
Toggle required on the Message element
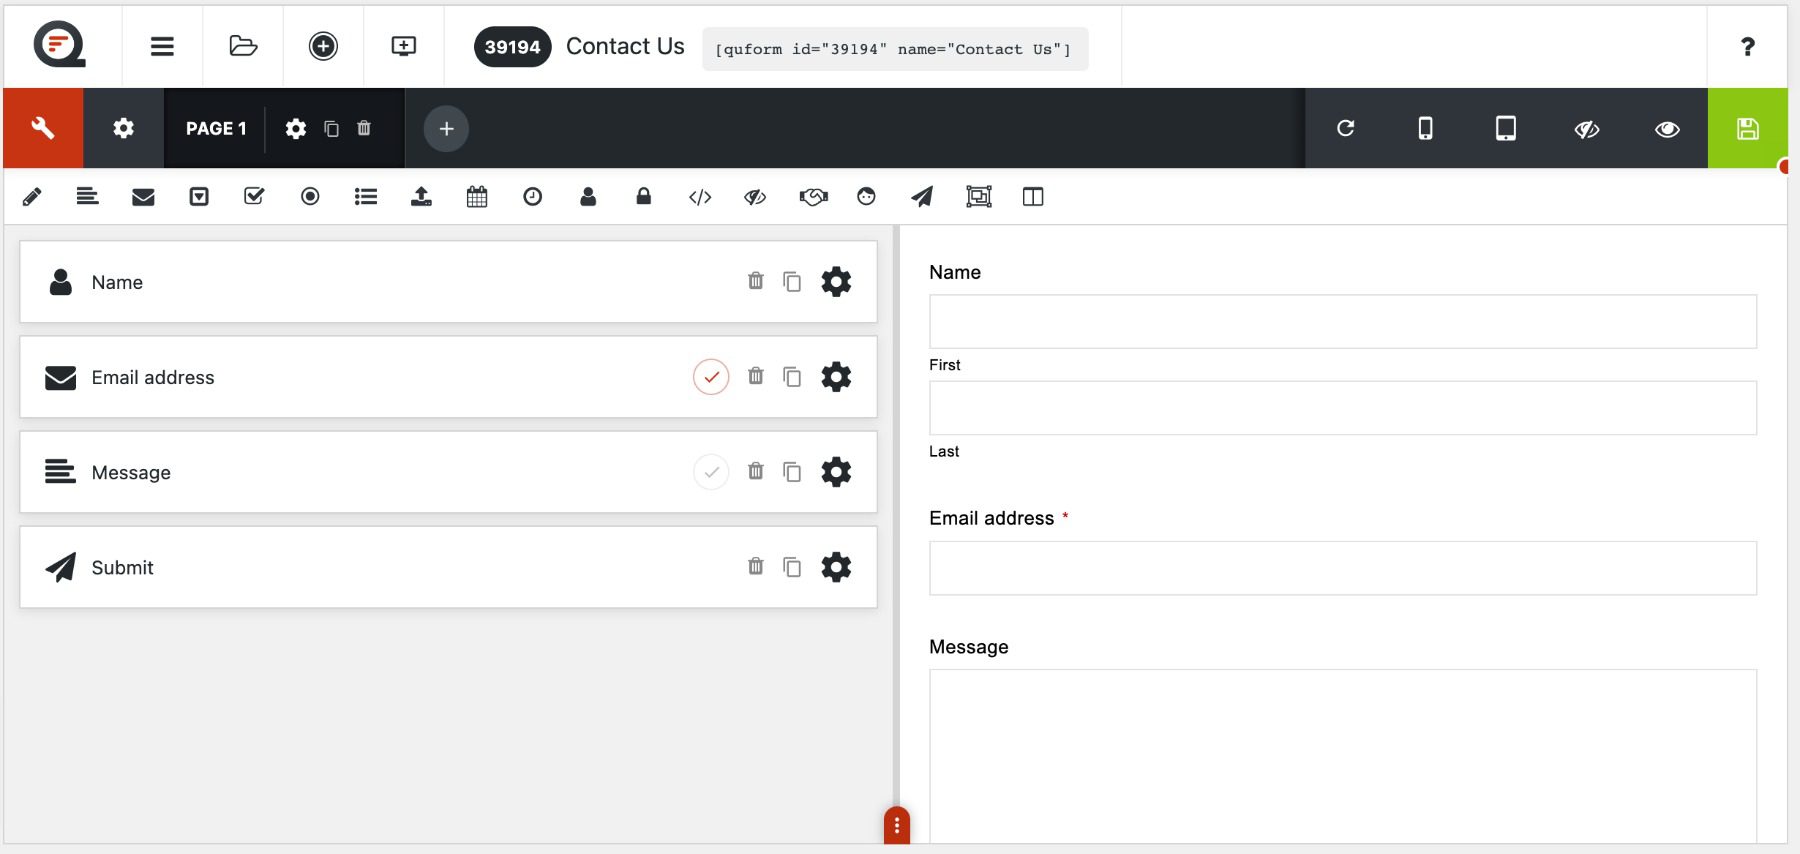coord(711,472)
